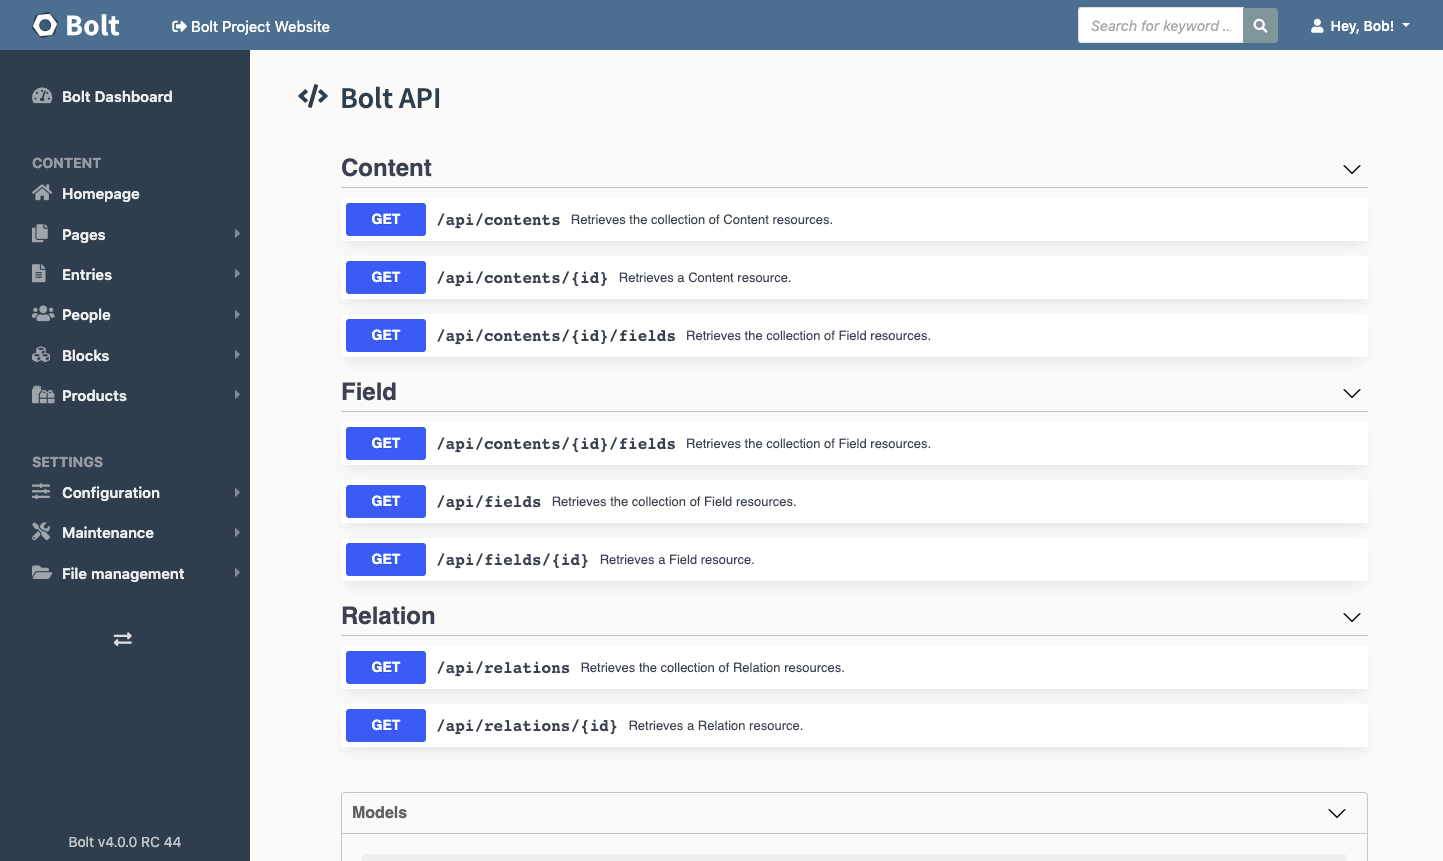Select the Blocks icon in the sidebar

coord(42,355)
